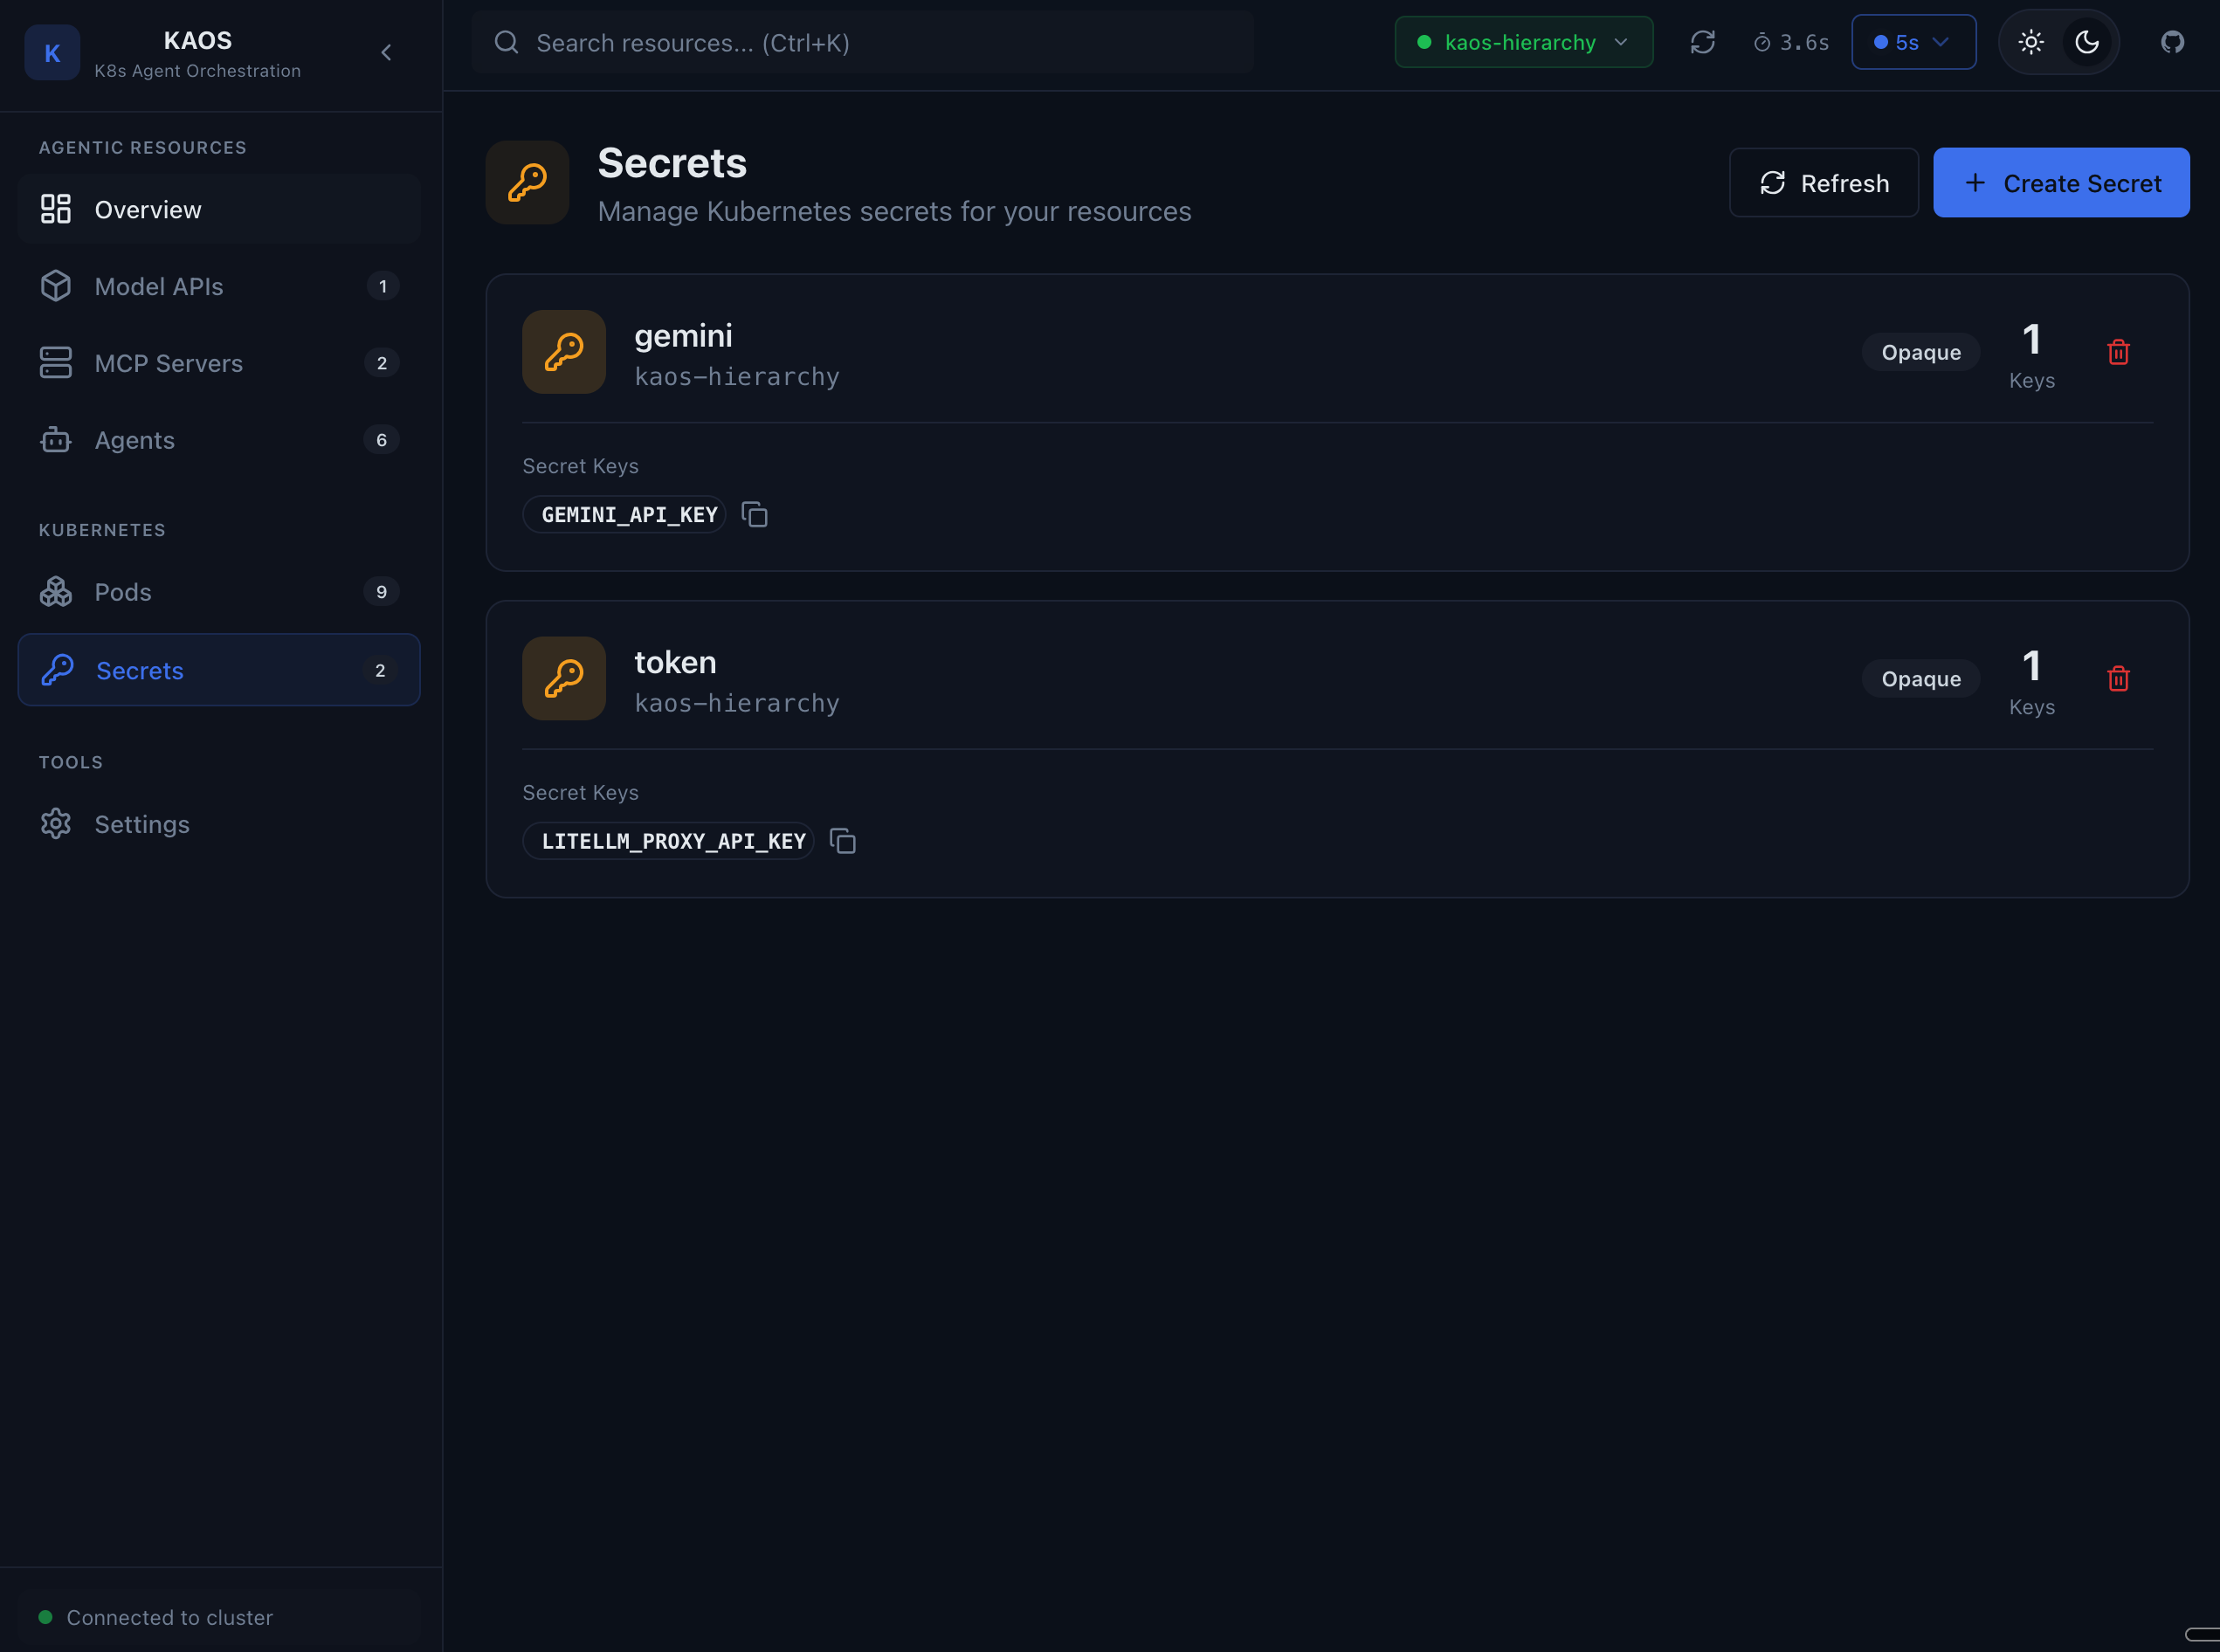Viewport: 2220px width, 1652px height.
Task: Open the Agents sidebar item
Action: click(x=135, y=441)
